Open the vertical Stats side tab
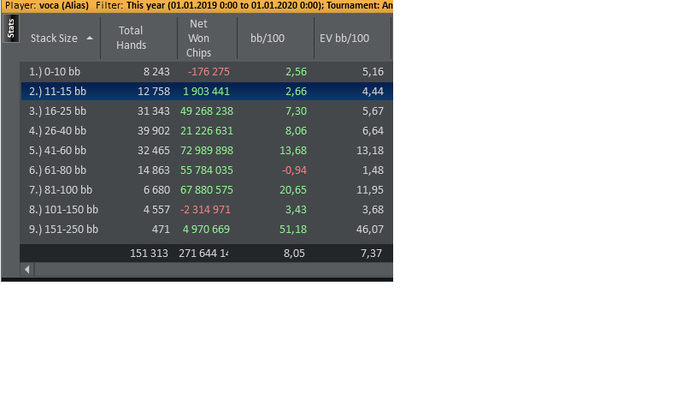The image size is (700, 394). click(x=11, y=29)
